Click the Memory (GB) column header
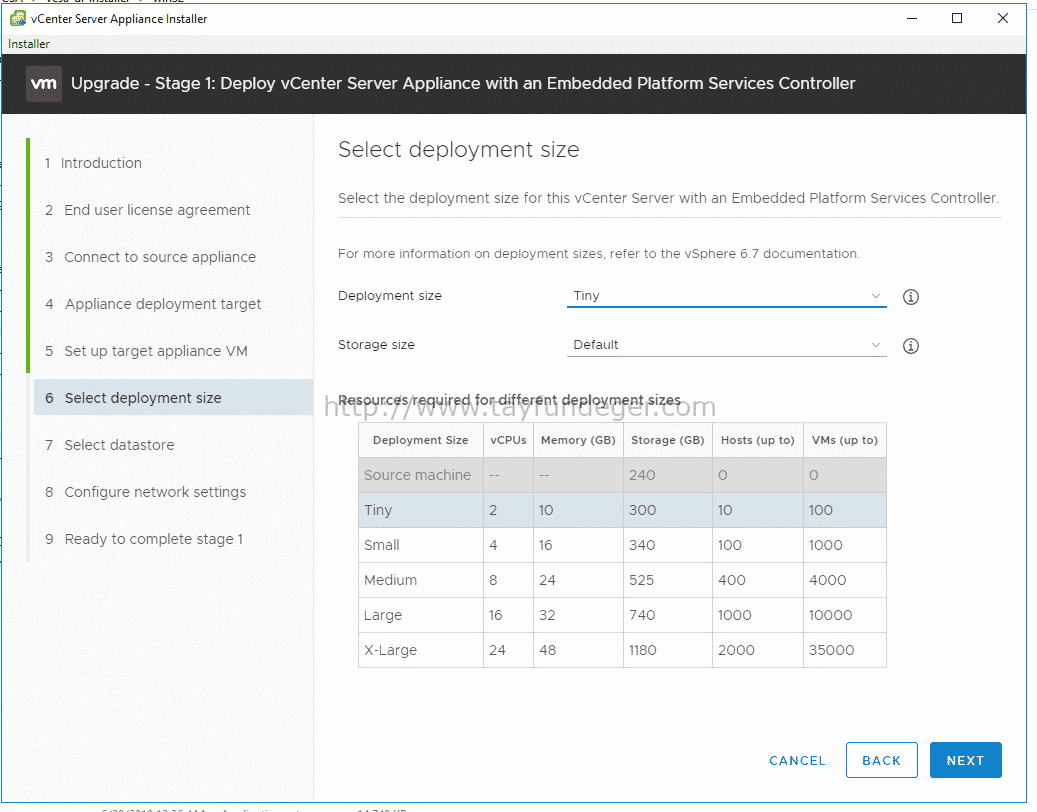 (x=578, y=440)
